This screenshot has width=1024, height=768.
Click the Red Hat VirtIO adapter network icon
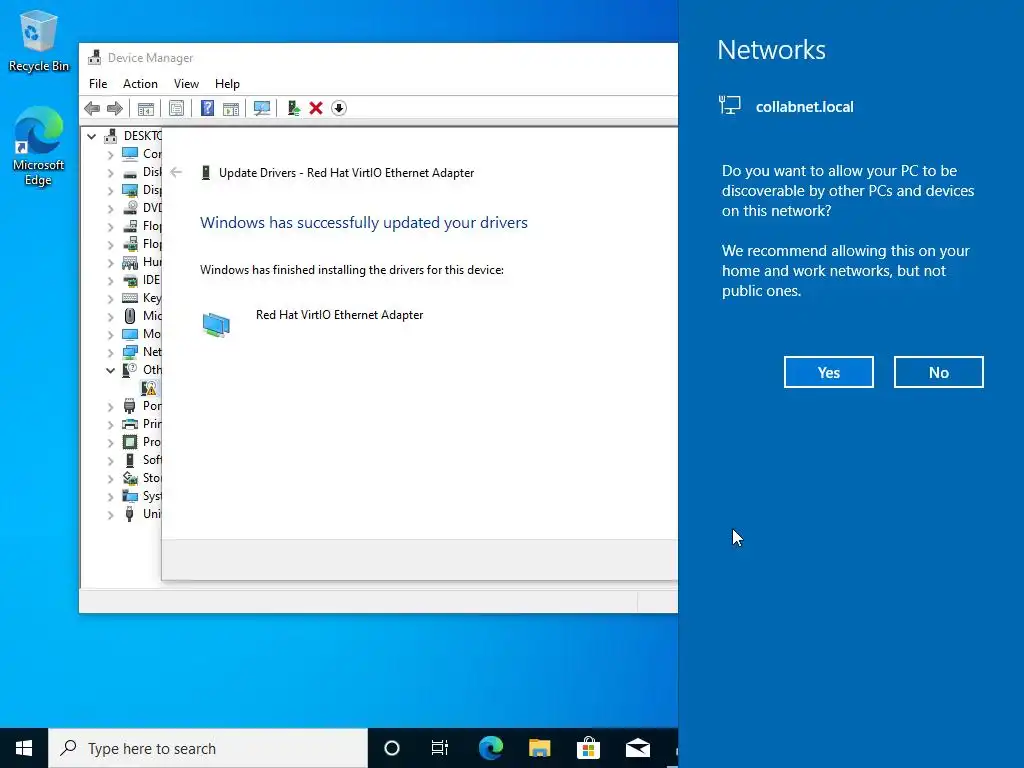point(216,325)
